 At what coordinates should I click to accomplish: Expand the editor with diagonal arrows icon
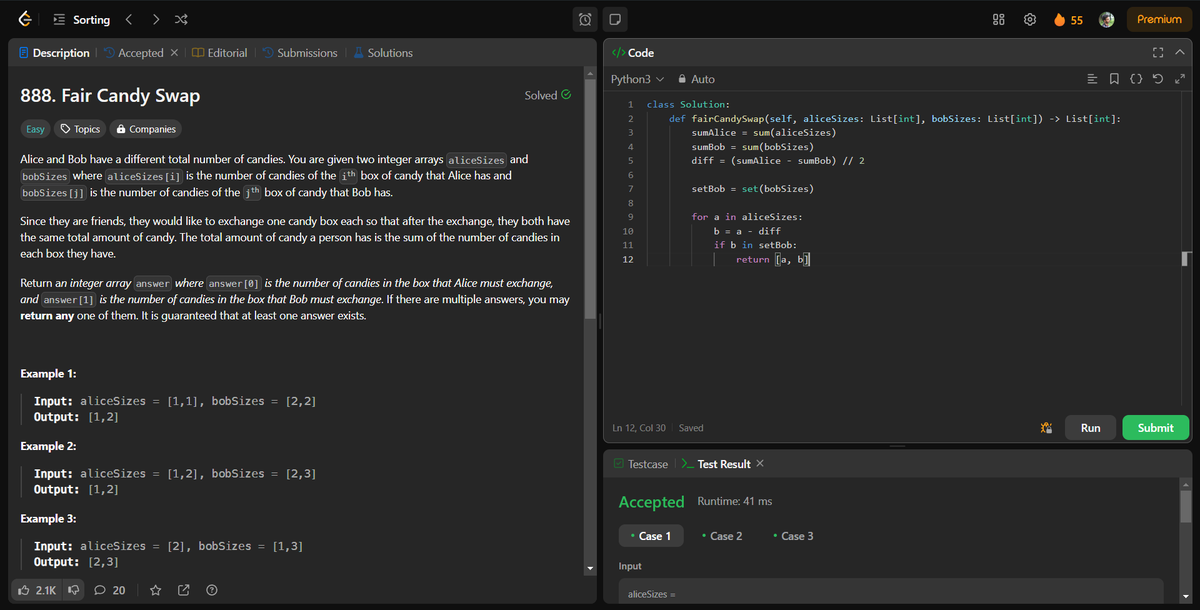tap(1180, 79)
